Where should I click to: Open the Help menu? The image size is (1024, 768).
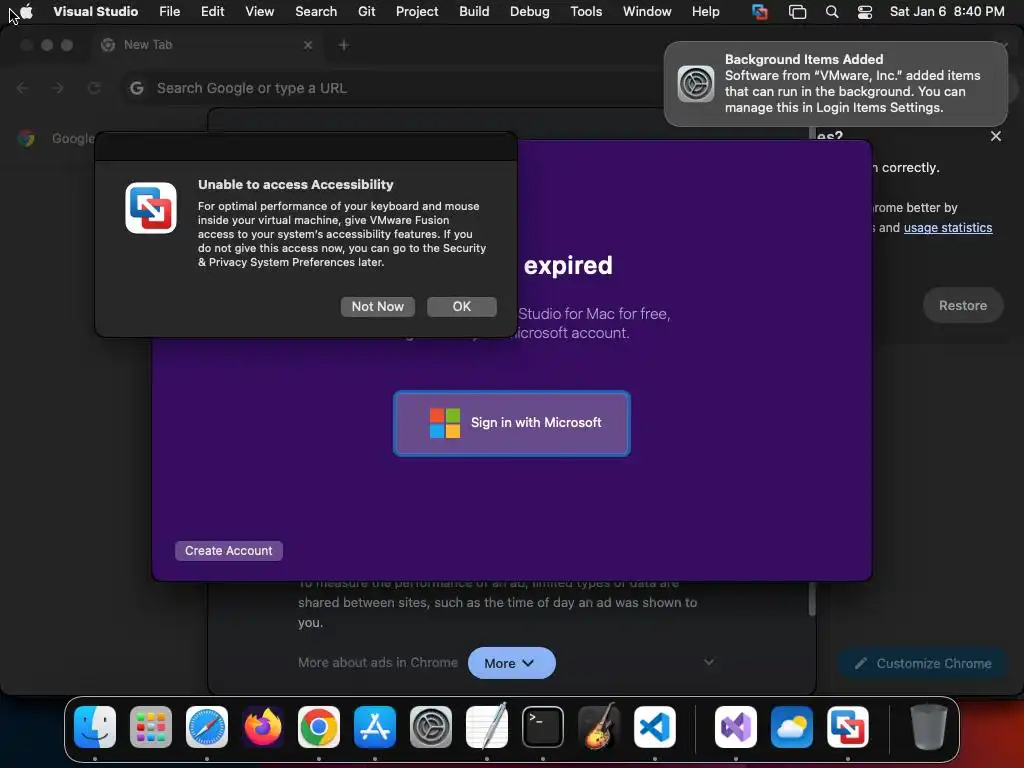[x=705, y=11]
